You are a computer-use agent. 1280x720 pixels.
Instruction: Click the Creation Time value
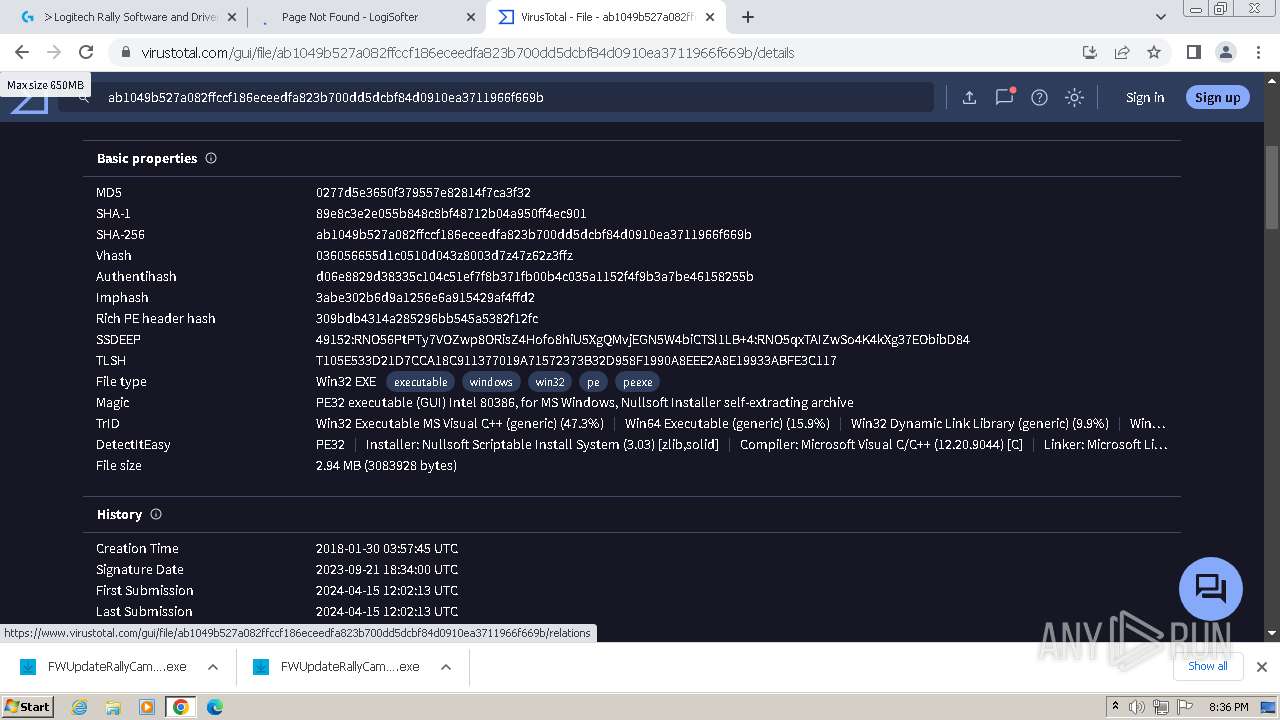(387, 548)
